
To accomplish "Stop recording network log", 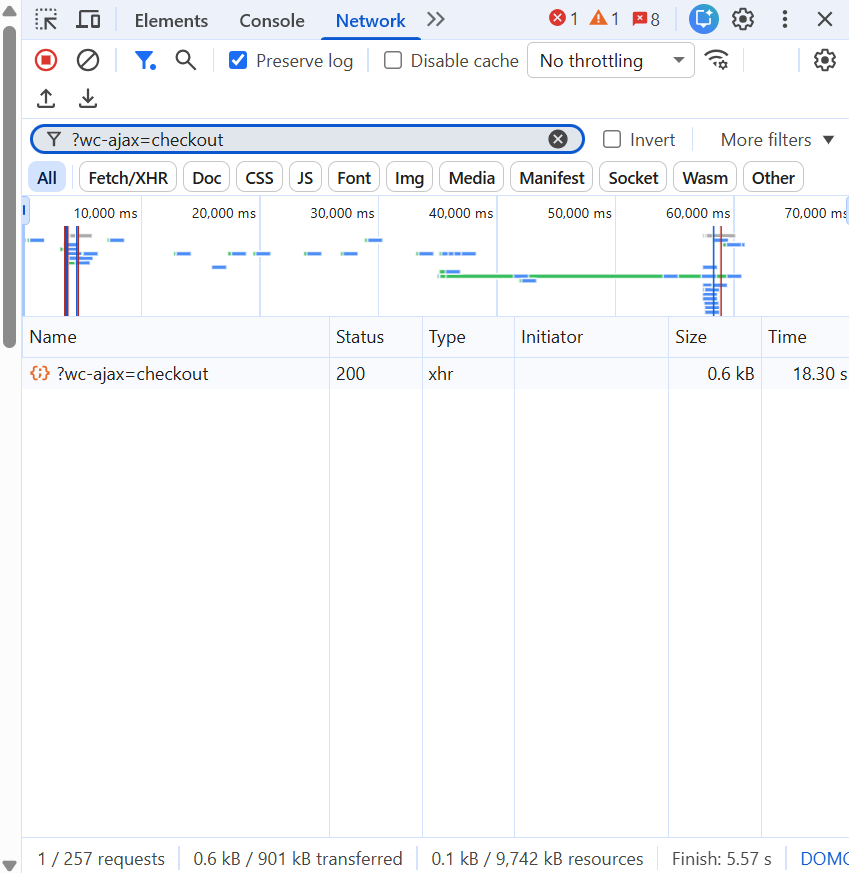I will [x=46, y=61].
